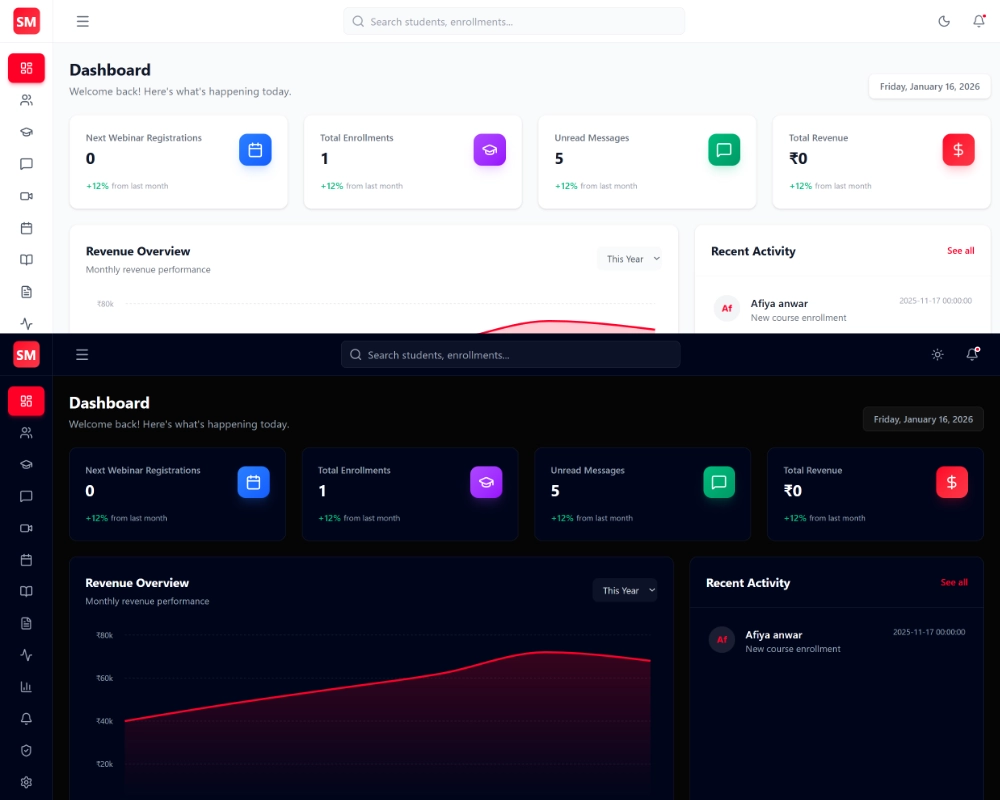This screenshot has width=1000, height=800.
Task: Switch to dark mode with the moon icon
Action: click(944, 21)
